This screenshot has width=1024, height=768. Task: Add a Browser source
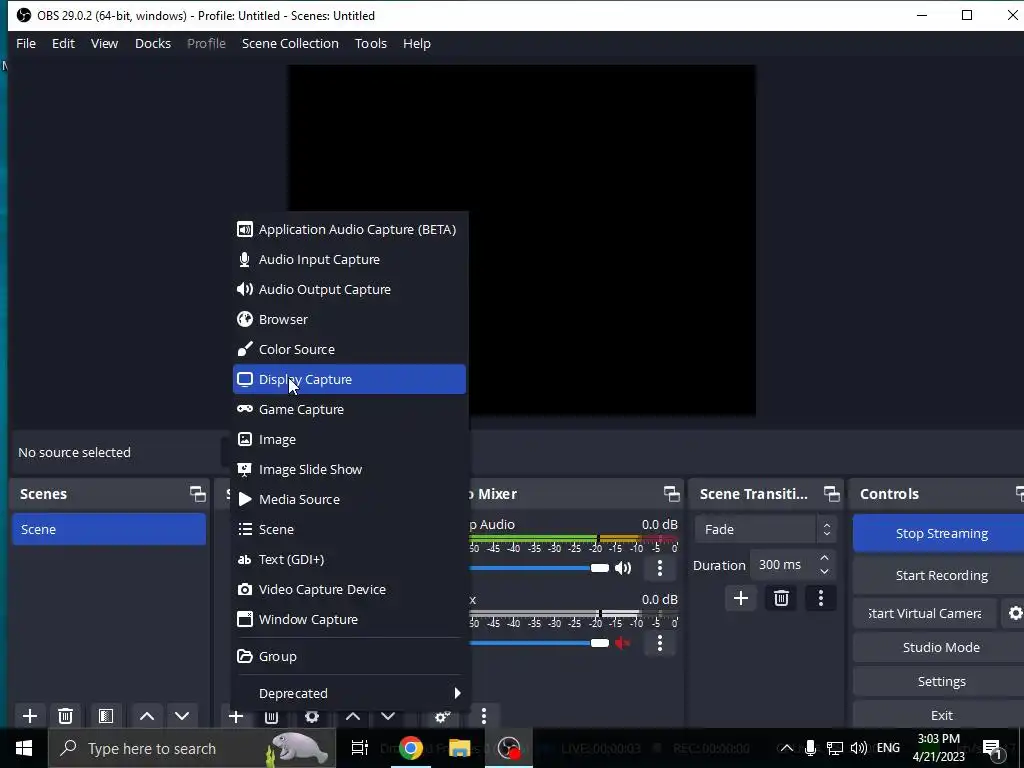(x=349, y=319)
